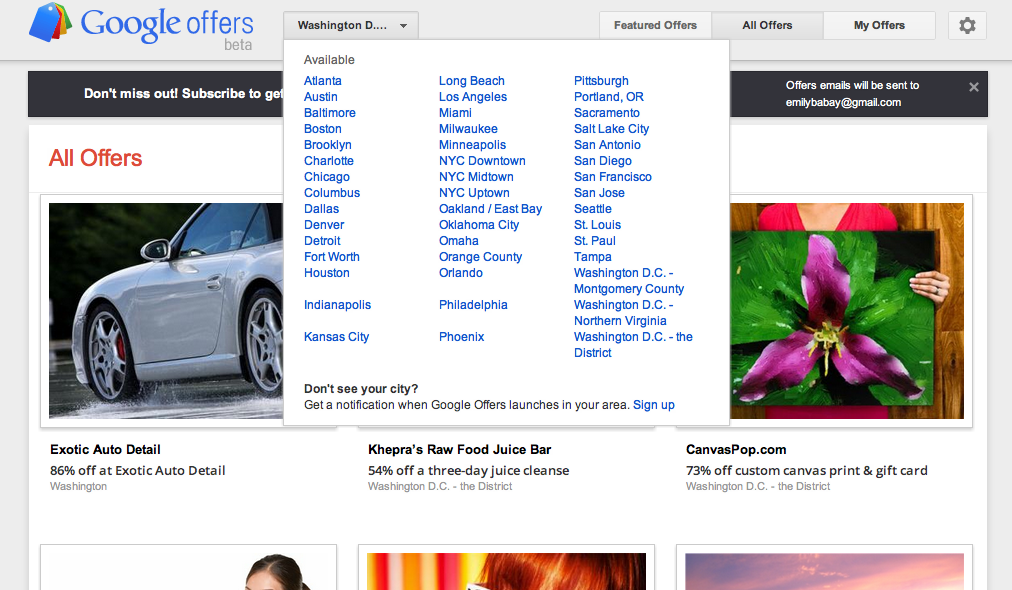
Task: Click the emilybabay@gmail.com email text
Action: click(x=843, y=103)
